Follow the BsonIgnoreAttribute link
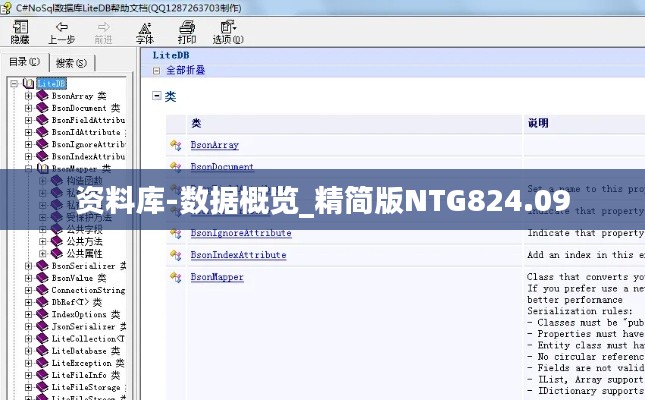The height and width of the screenshot is (400, 645). click(x=240, y=233)
